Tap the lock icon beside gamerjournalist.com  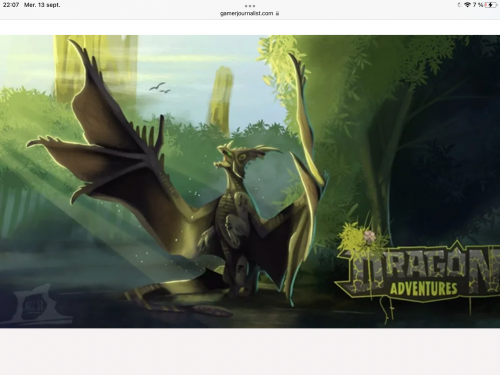277,13
